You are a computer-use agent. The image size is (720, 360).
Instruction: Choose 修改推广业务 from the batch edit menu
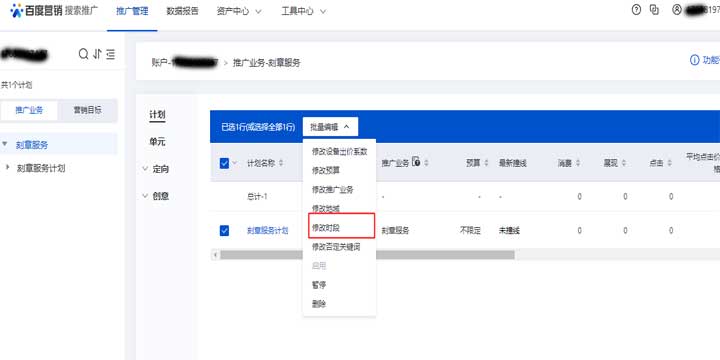pos(333,189)
